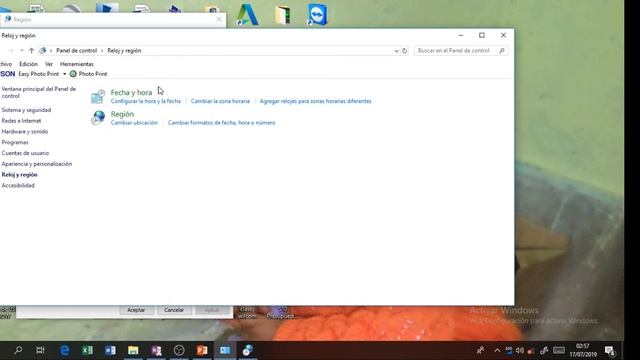Open Hardware y sonido category
This screenshot has width=640, height=360.
click(25, 132)
